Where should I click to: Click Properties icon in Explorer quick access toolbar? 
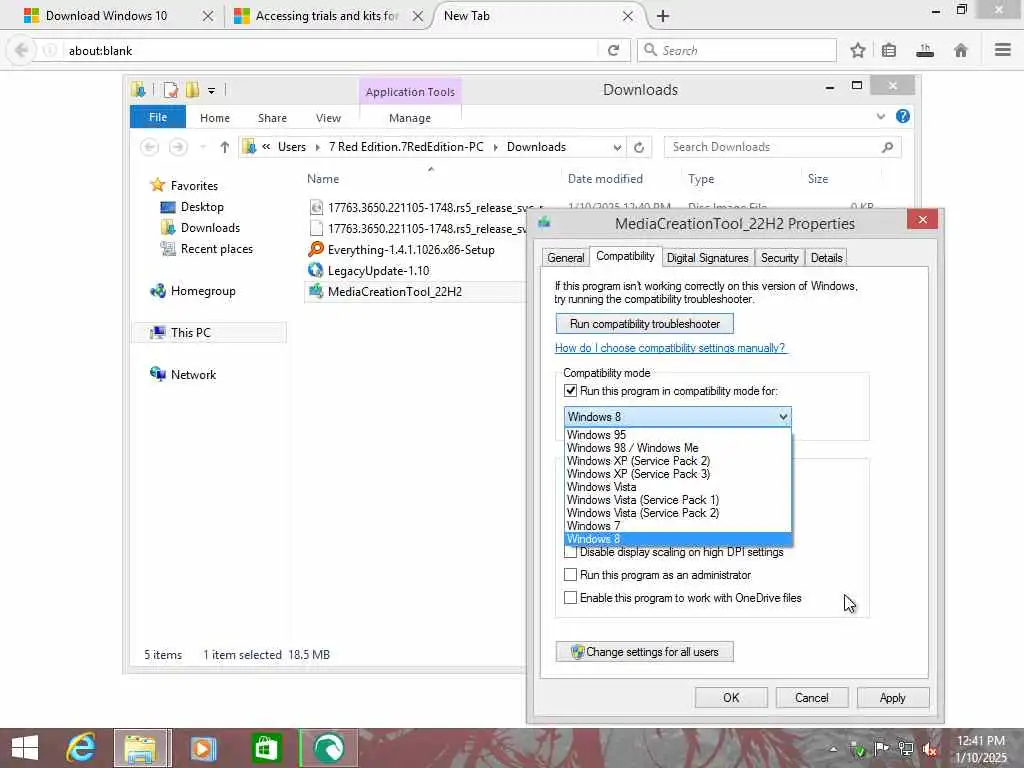(x=170, y=89)
